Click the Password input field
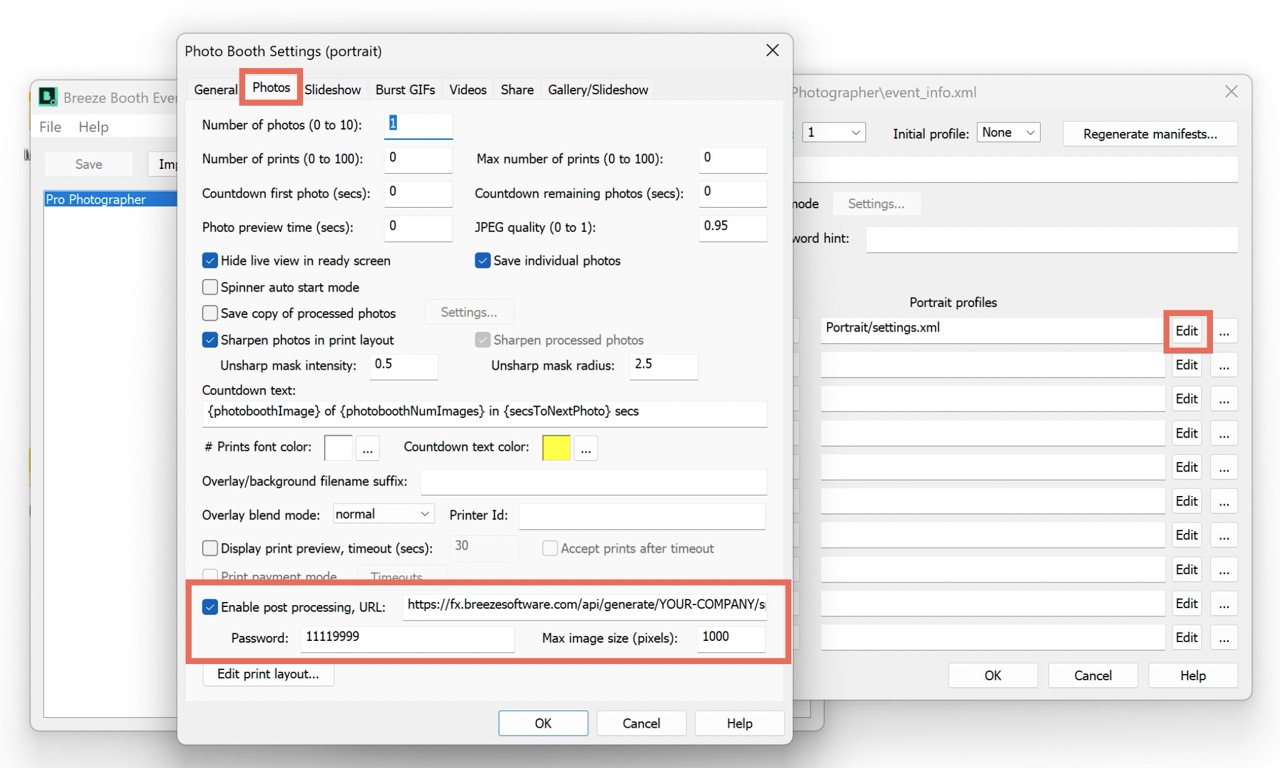Screen dimensions: 1280x768 tap(407, 637)
